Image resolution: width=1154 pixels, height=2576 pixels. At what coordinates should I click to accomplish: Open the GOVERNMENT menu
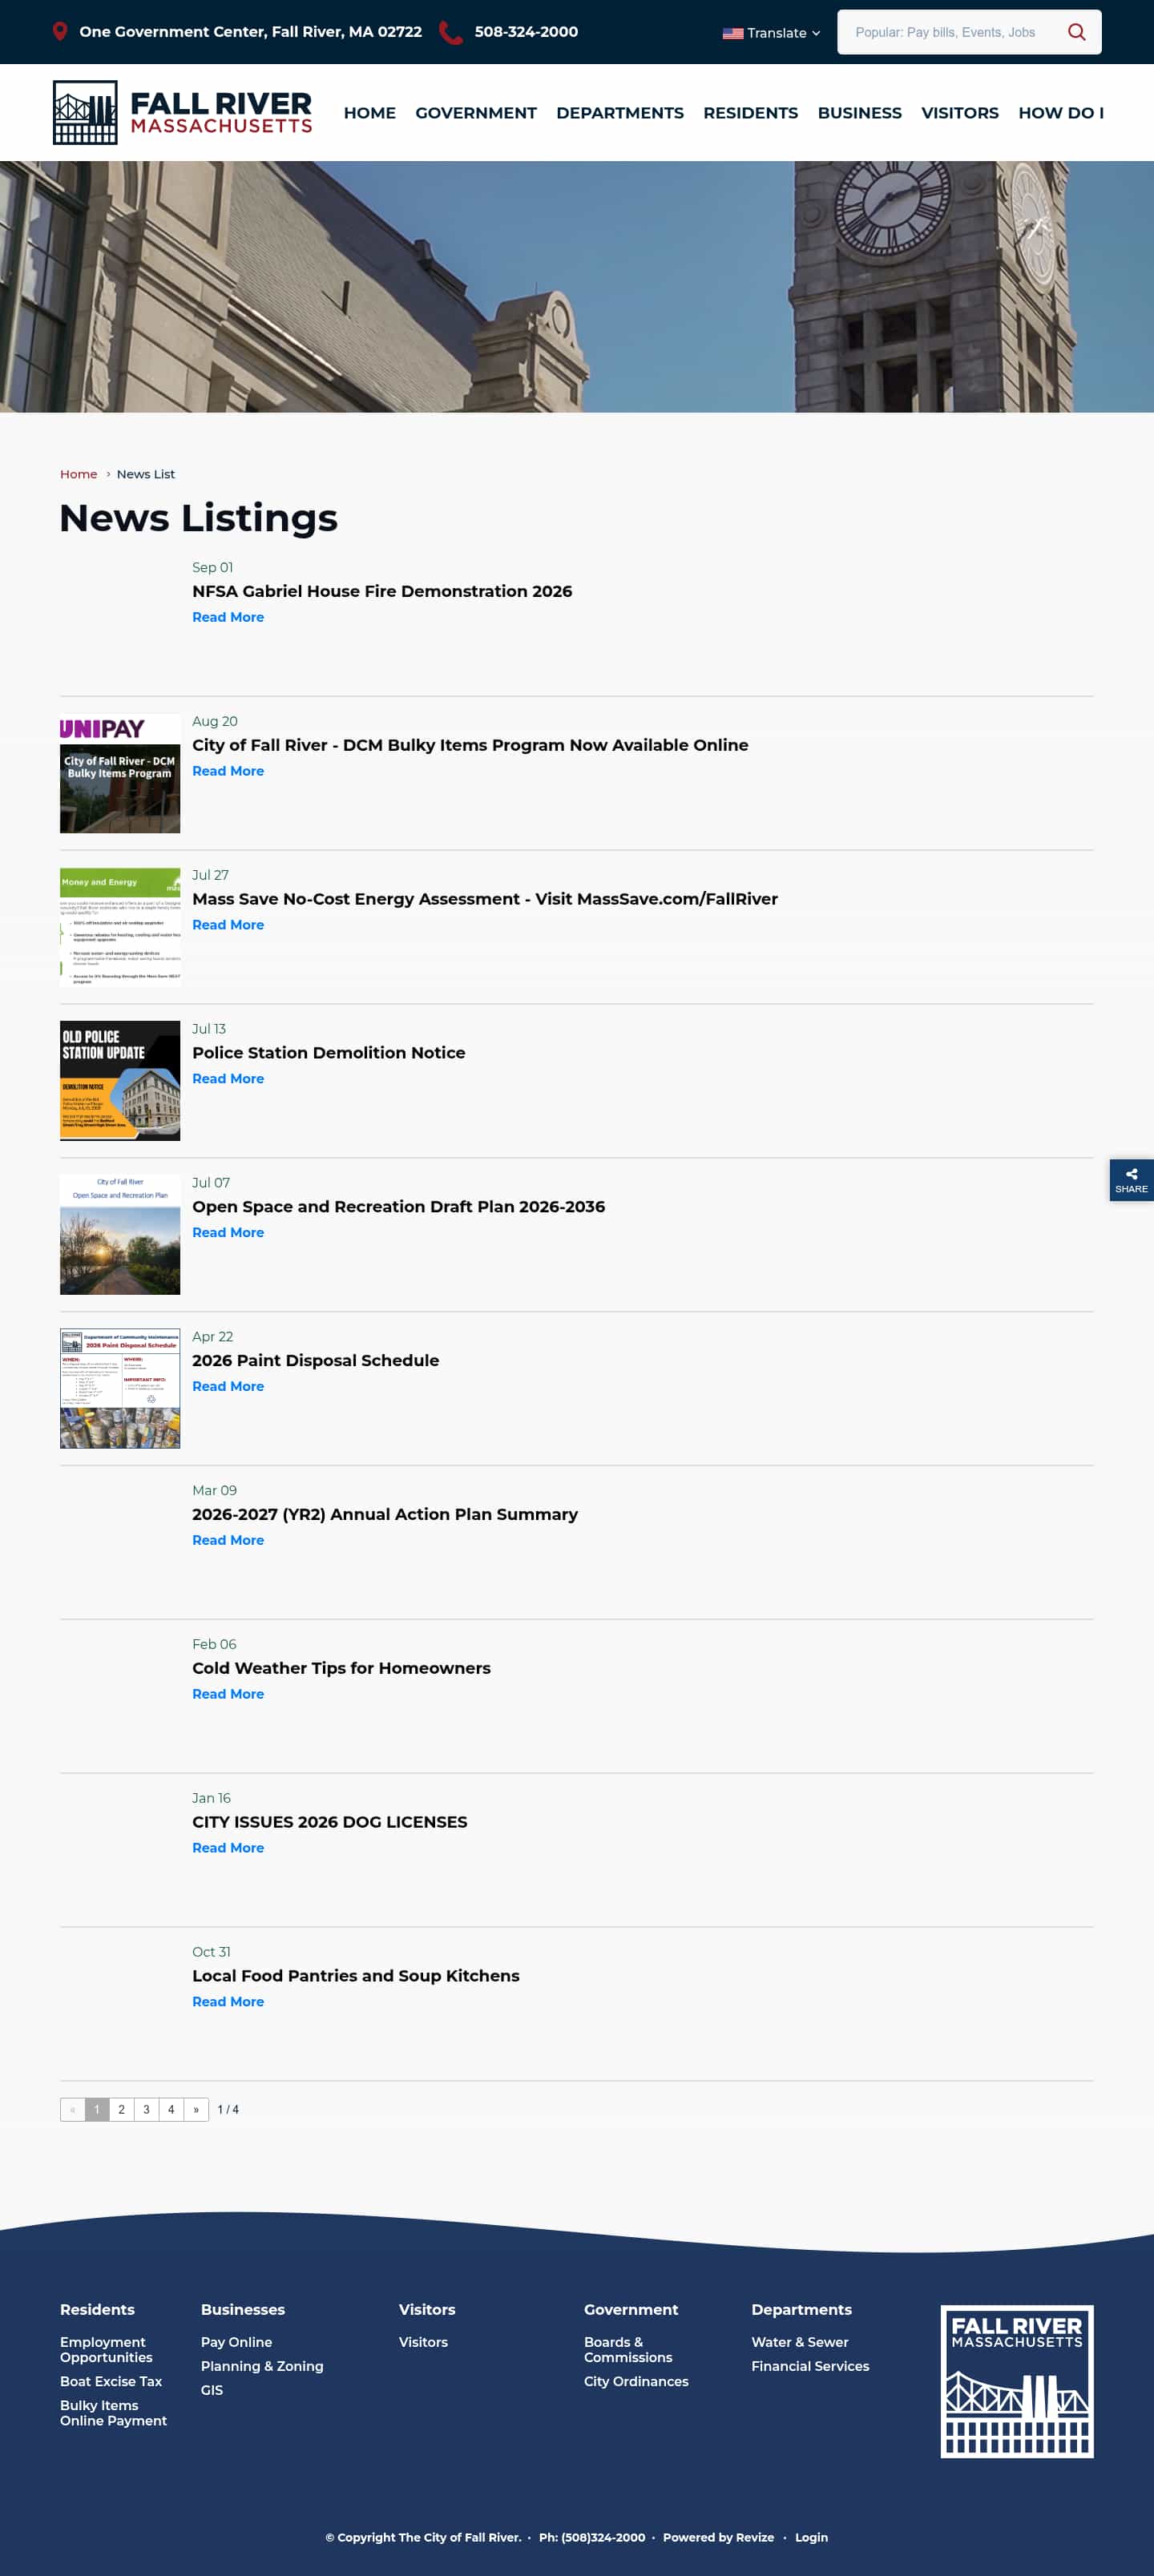(x=476, y=113)
